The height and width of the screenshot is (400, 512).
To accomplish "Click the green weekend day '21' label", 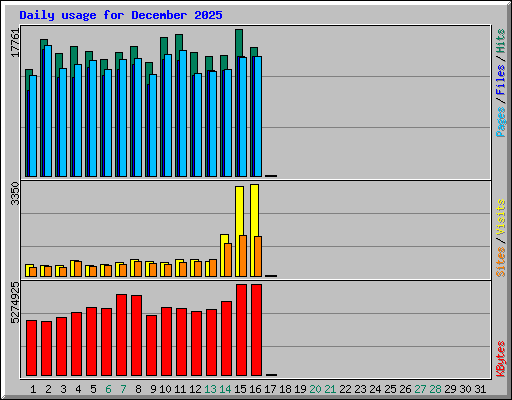I will (x=330, y=389).
